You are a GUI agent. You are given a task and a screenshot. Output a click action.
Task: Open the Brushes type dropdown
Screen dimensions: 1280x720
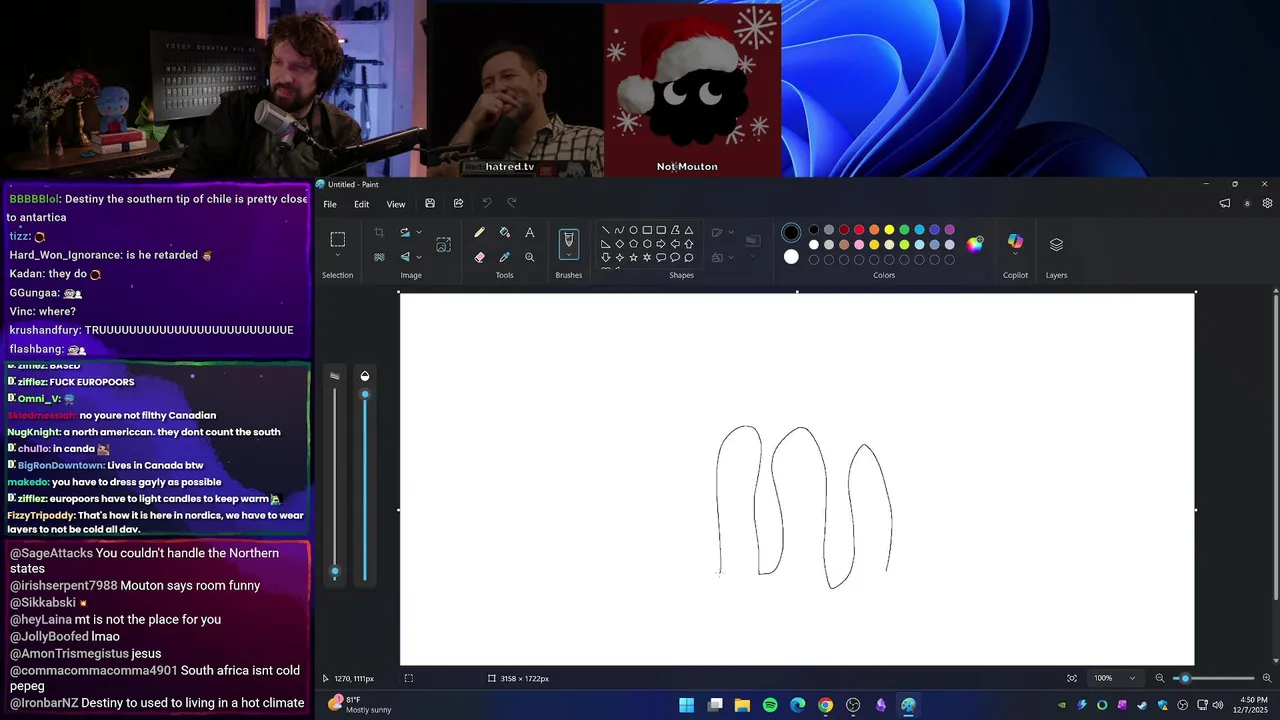point(568,256)
